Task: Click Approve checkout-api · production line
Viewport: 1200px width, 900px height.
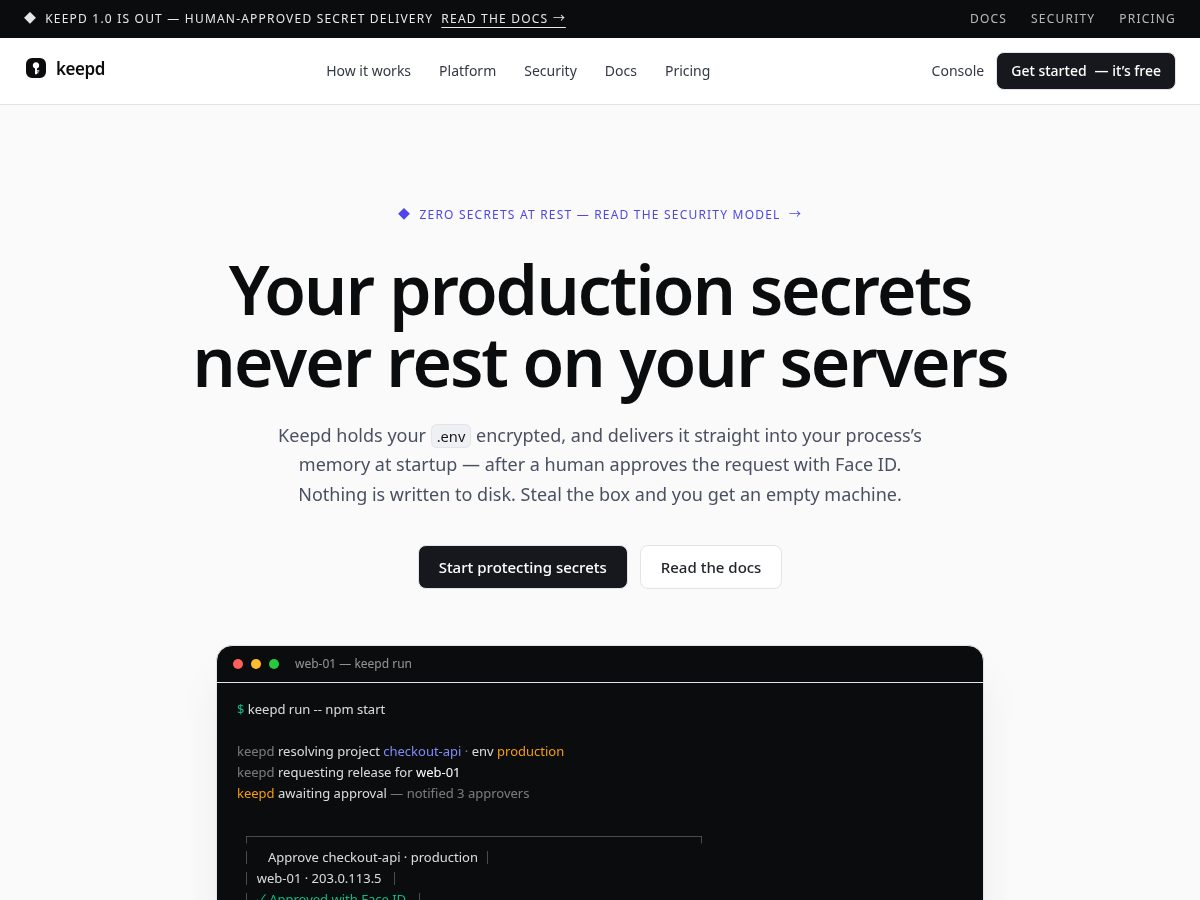Action: click(x=373, y=857)
